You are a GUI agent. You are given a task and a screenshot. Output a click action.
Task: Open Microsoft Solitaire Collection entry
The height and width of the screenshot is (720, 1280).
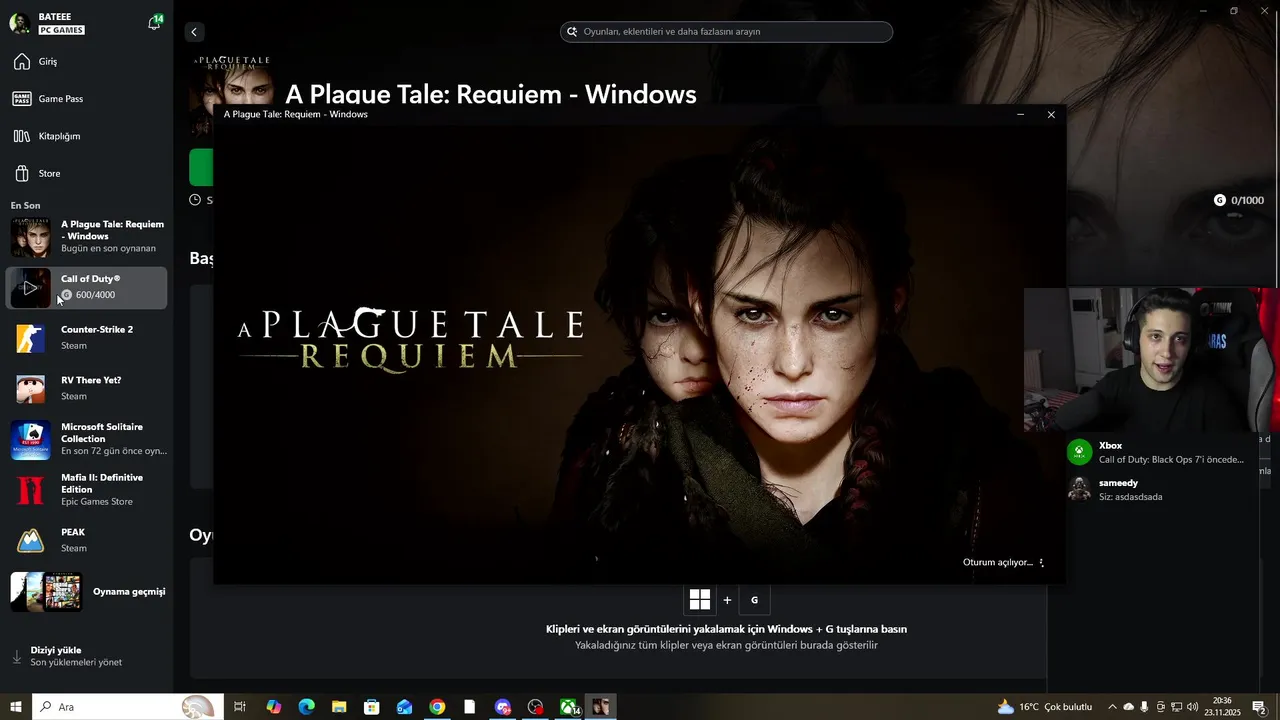click(x=86, y=439)
